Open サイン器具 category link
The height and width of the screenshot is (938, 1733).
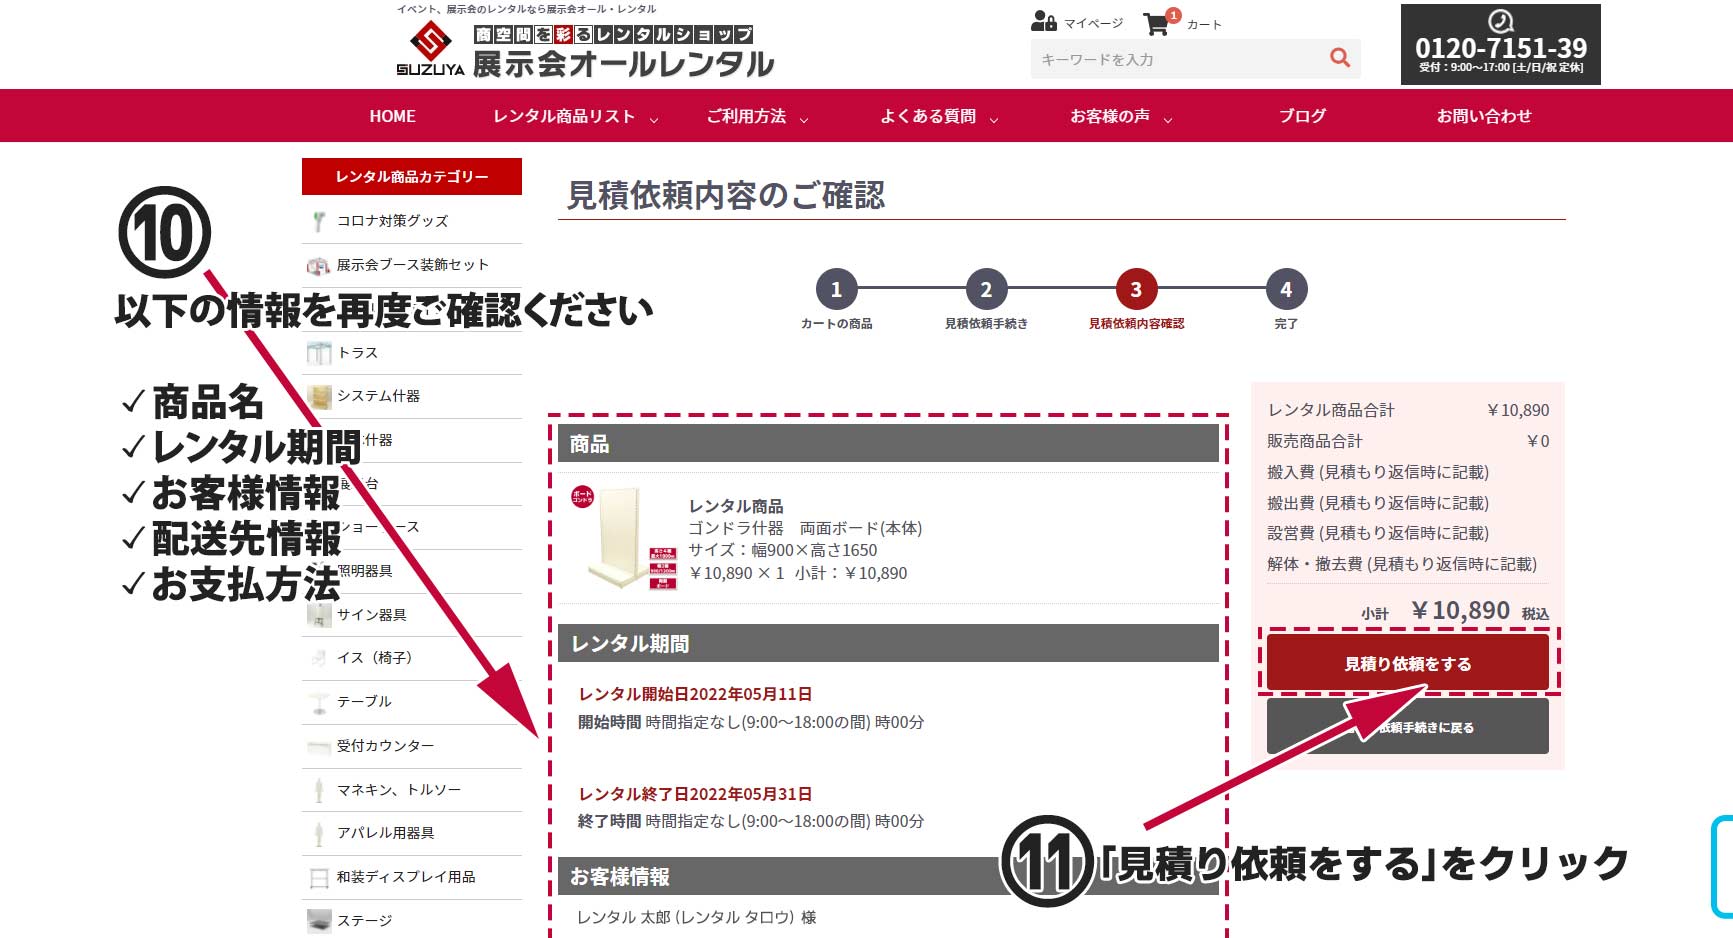click(x=371, y=615)
